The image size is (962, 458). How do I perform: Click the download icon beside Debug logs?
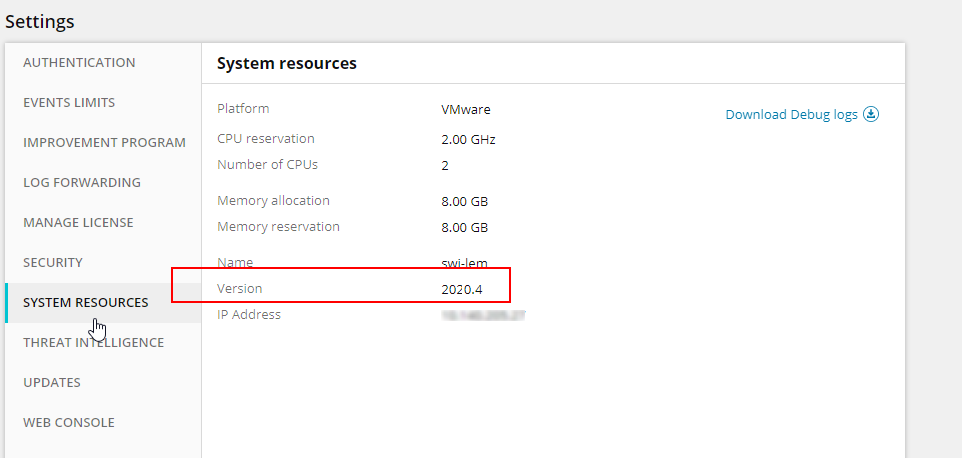tap(871, 114)
